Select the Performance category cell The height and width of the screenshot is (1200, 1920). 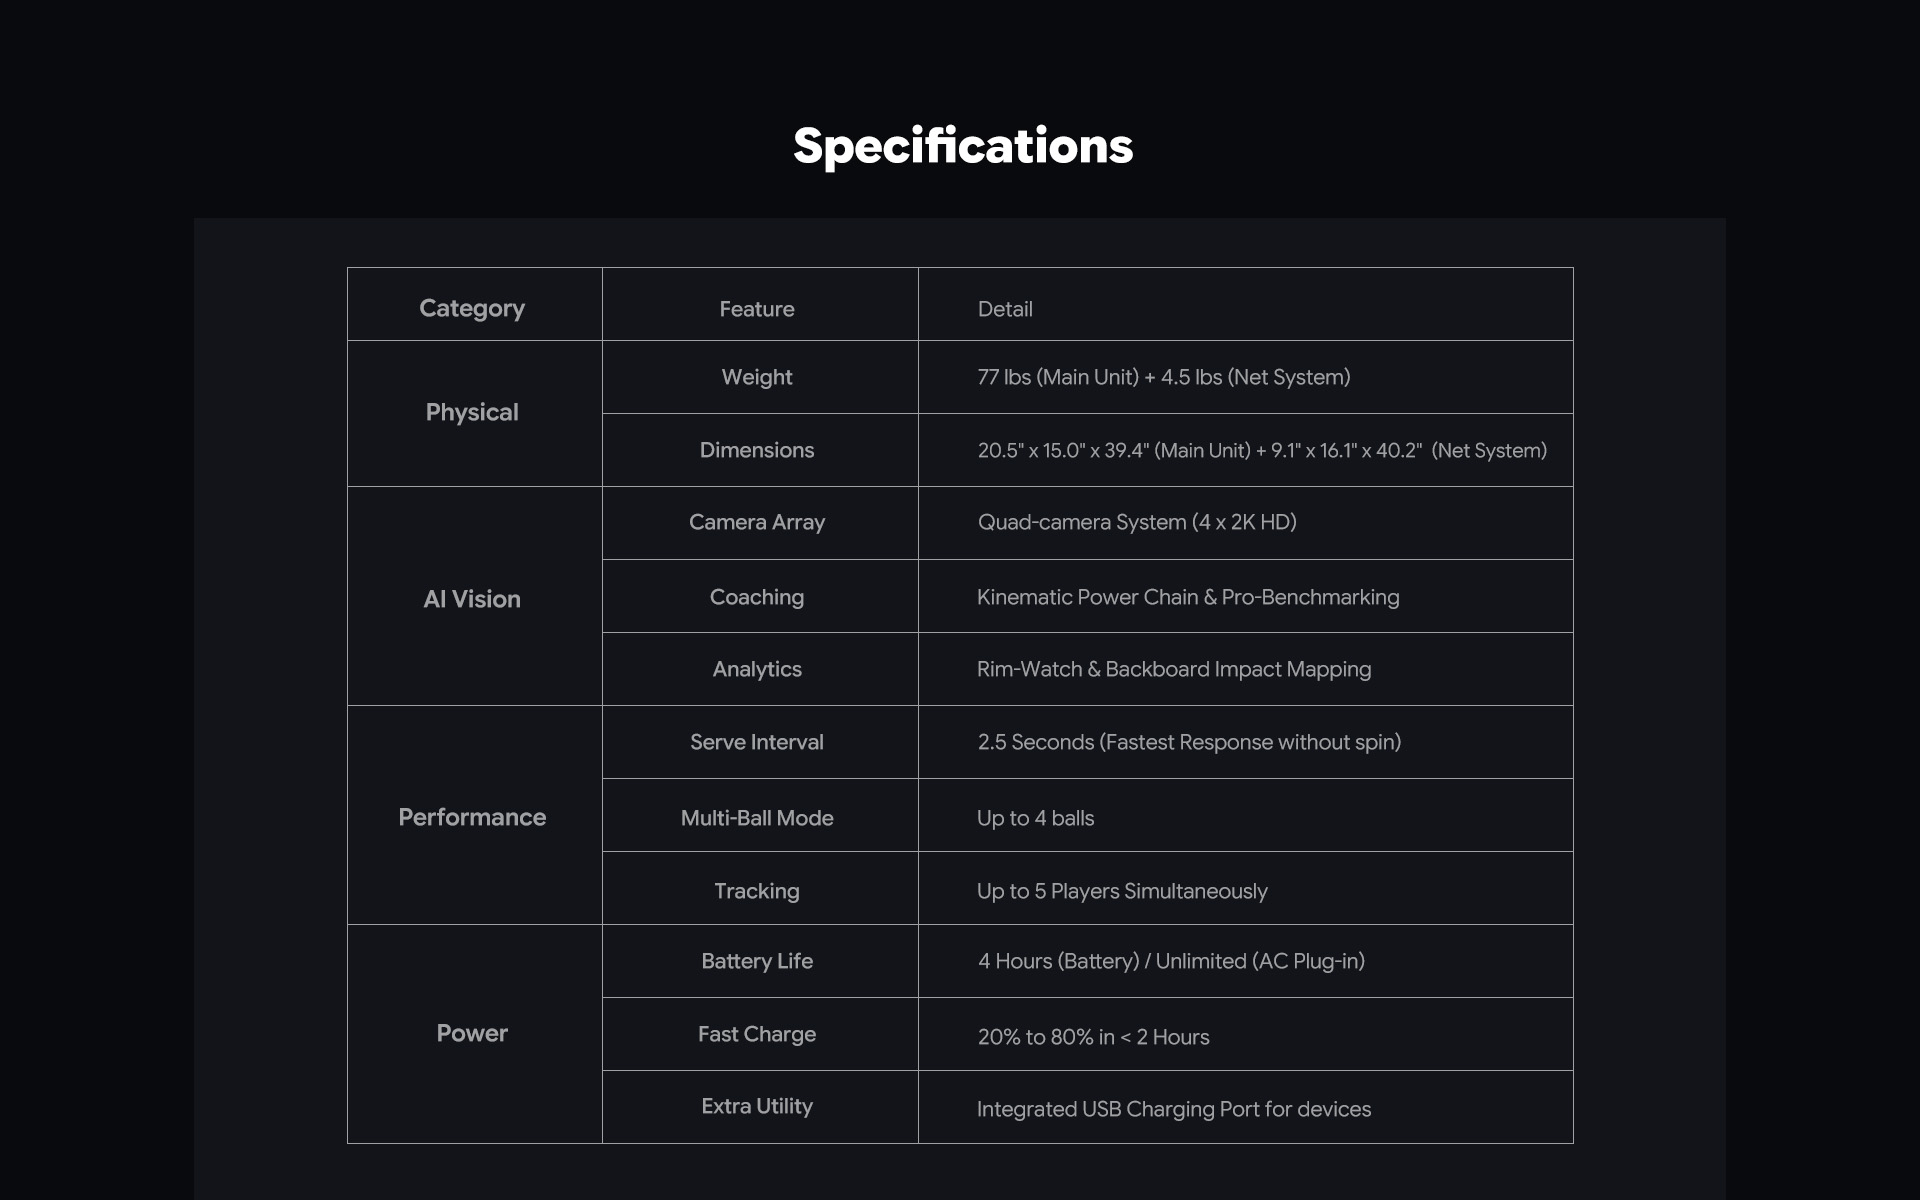click(x=472, y=817)
